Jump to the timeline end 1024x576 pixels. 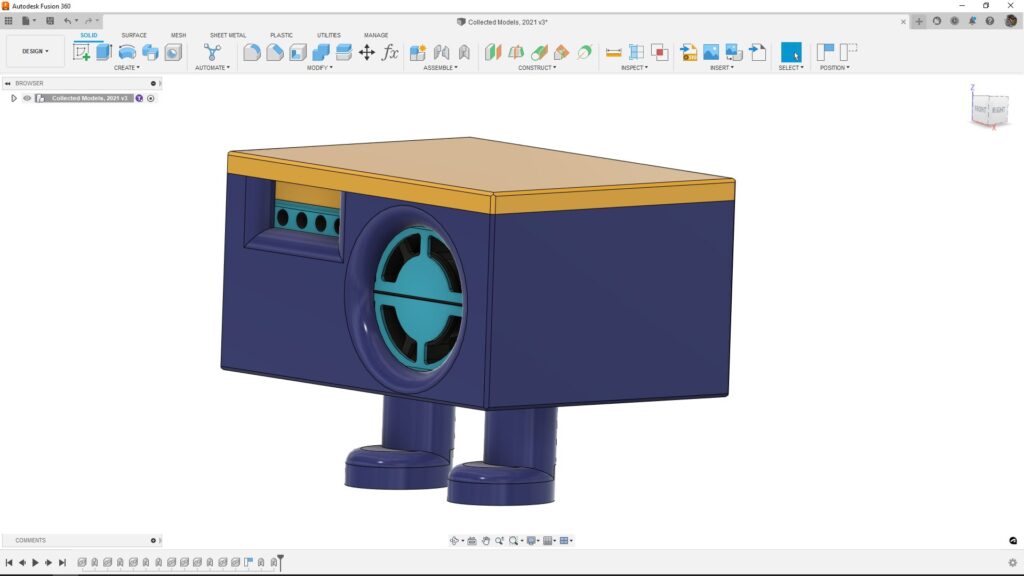coord(63,562)
